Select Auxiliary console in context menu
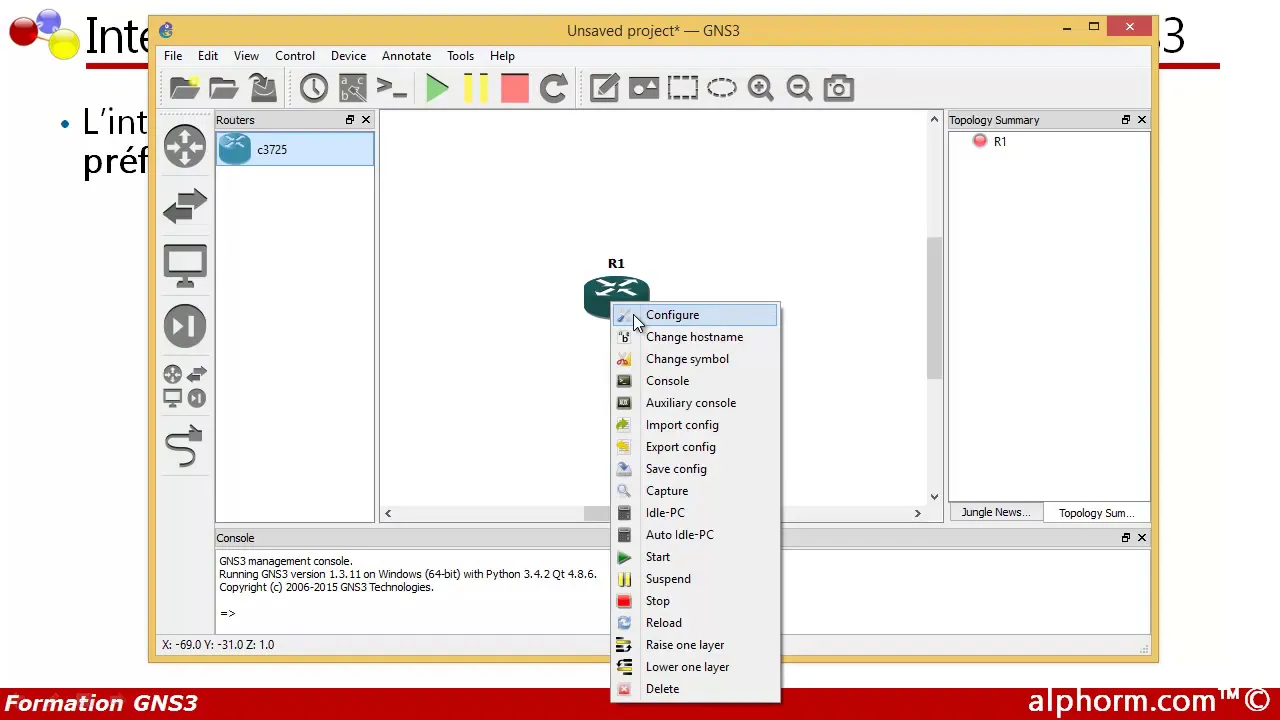The width and height of the screenshot is (1280, 720). click(x=695, y=403)
